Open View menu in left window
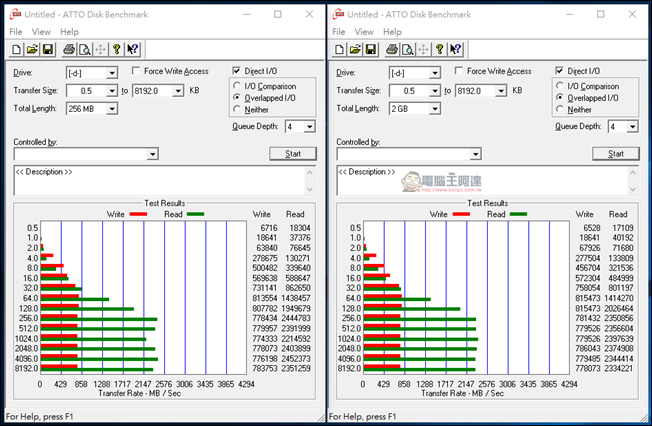 [41, 32]
